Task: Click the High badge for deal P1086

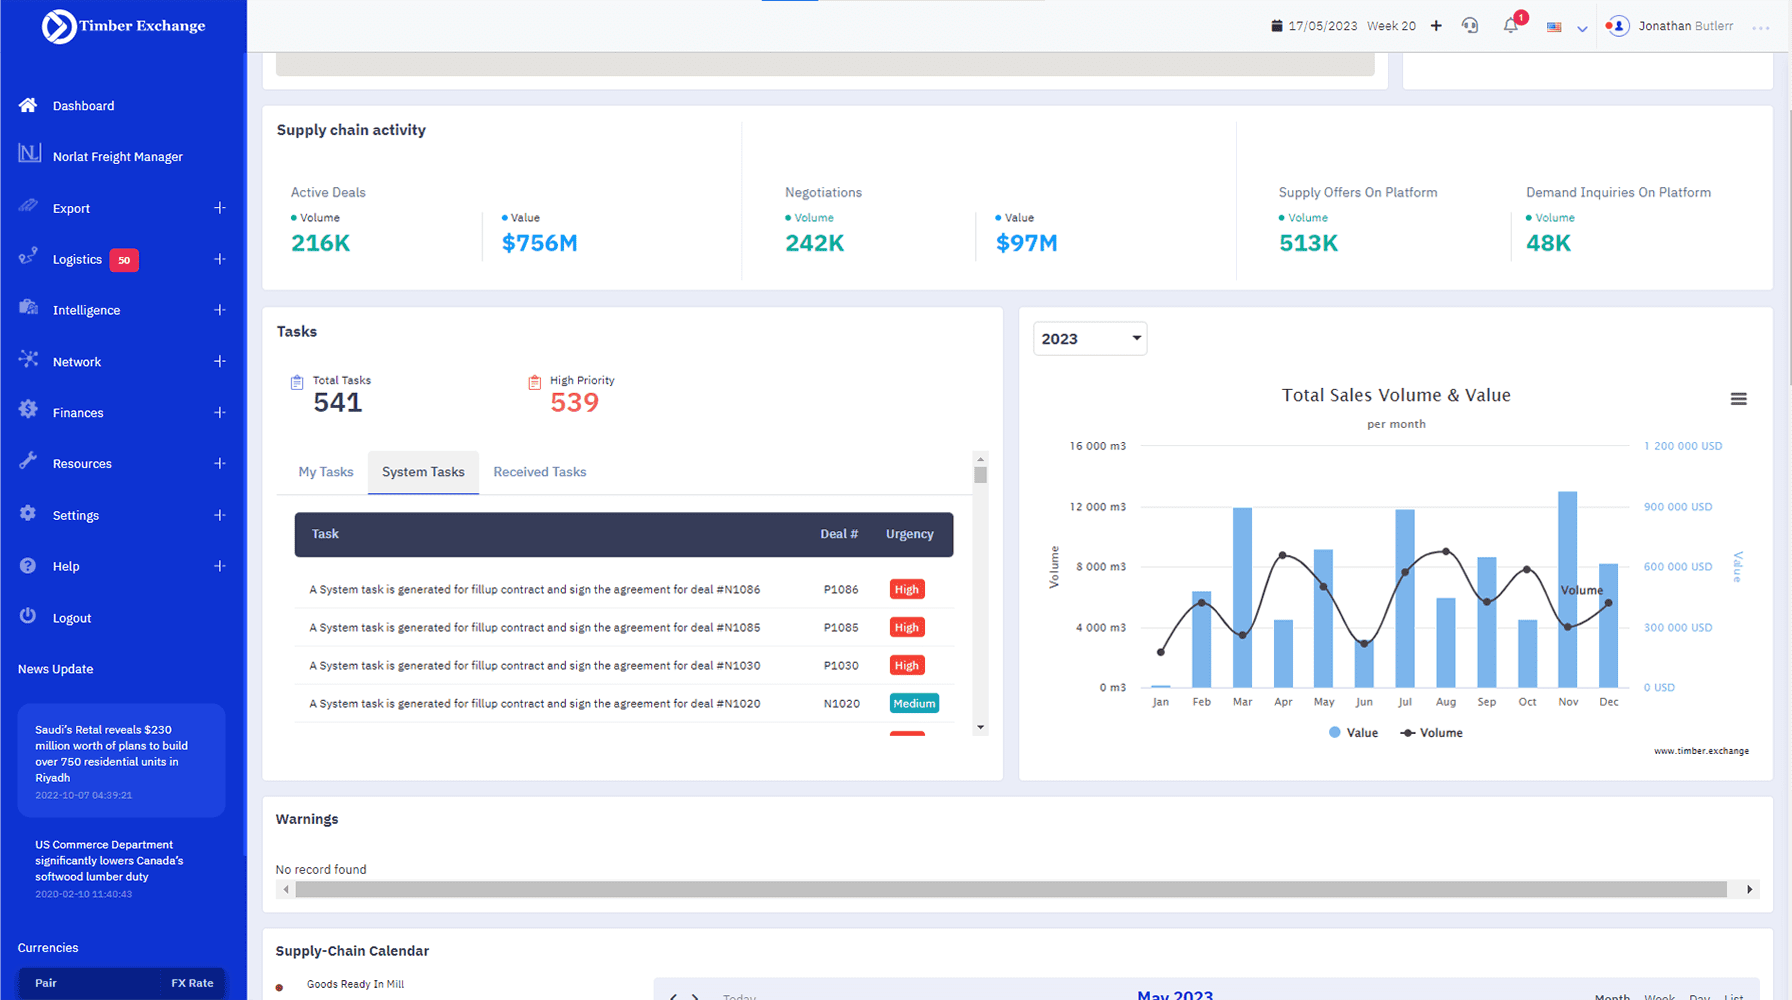Action: pyautogui.click(x=907, y=590)
